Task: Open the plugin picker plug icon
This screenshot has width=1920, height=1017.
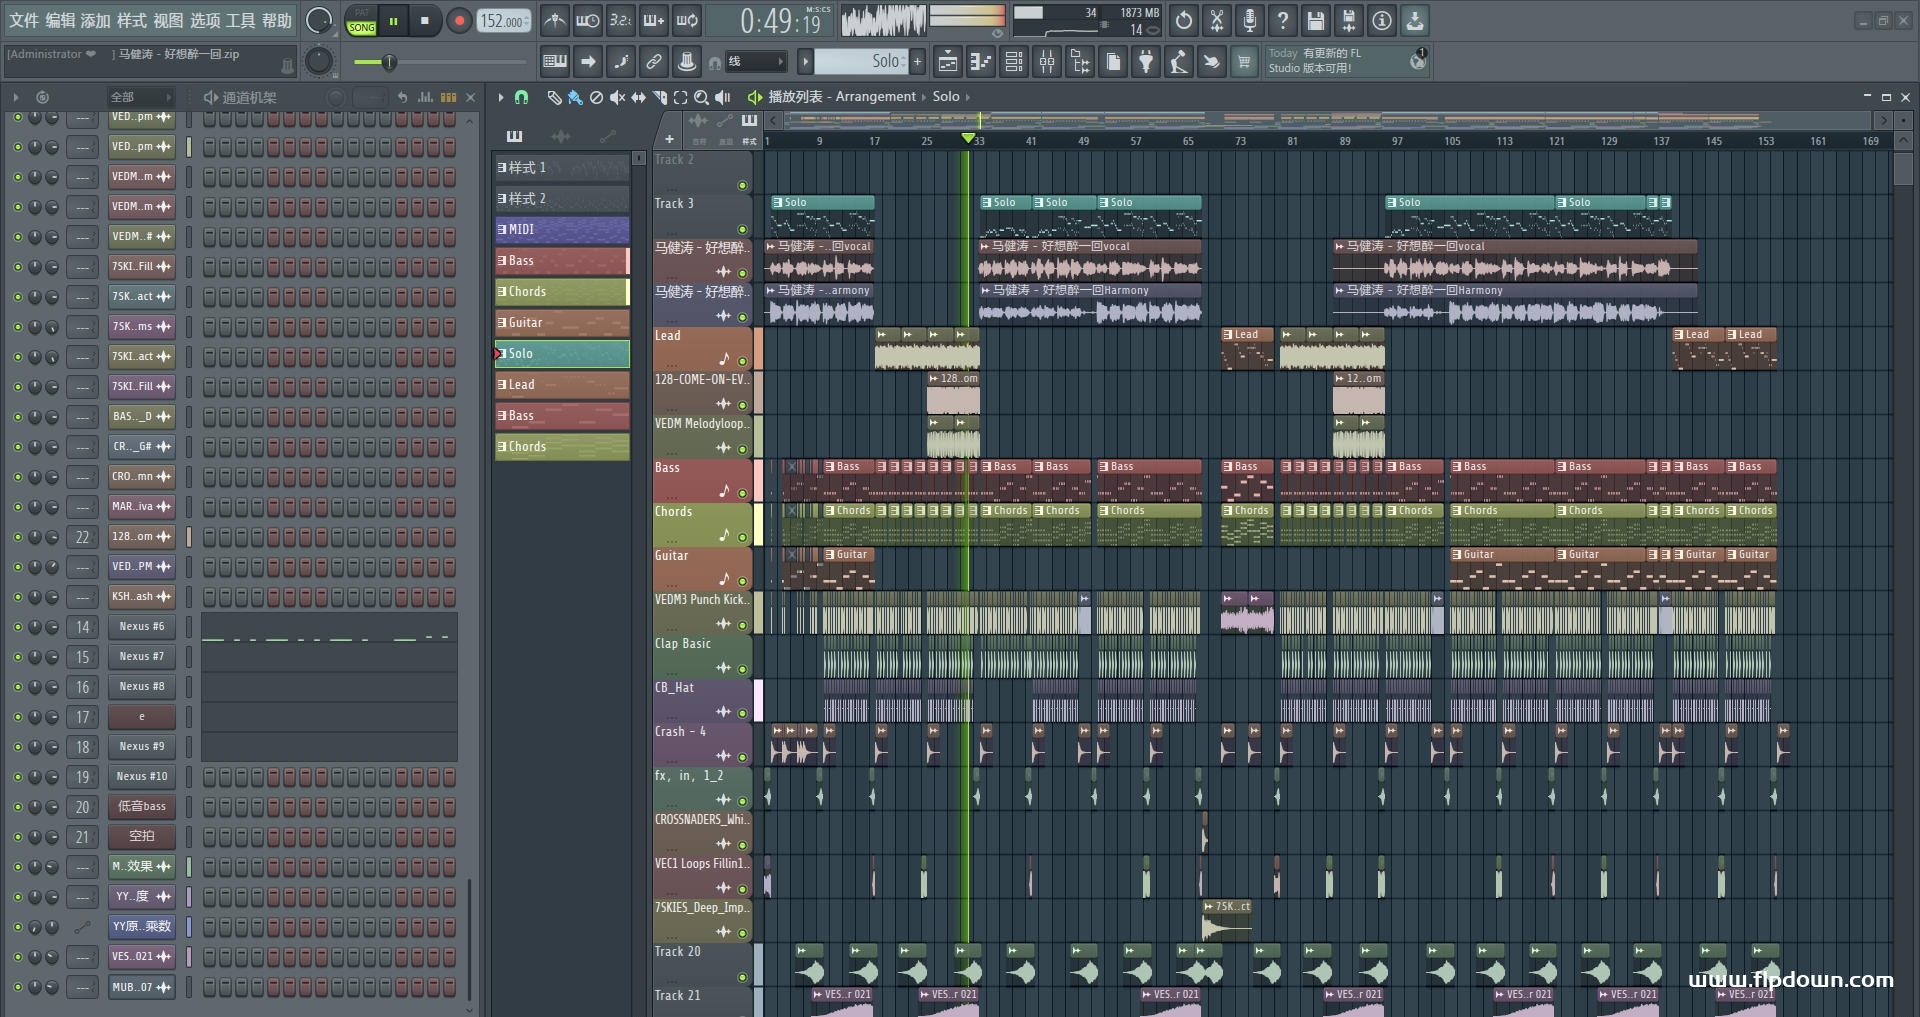Action: (1146, 63)
